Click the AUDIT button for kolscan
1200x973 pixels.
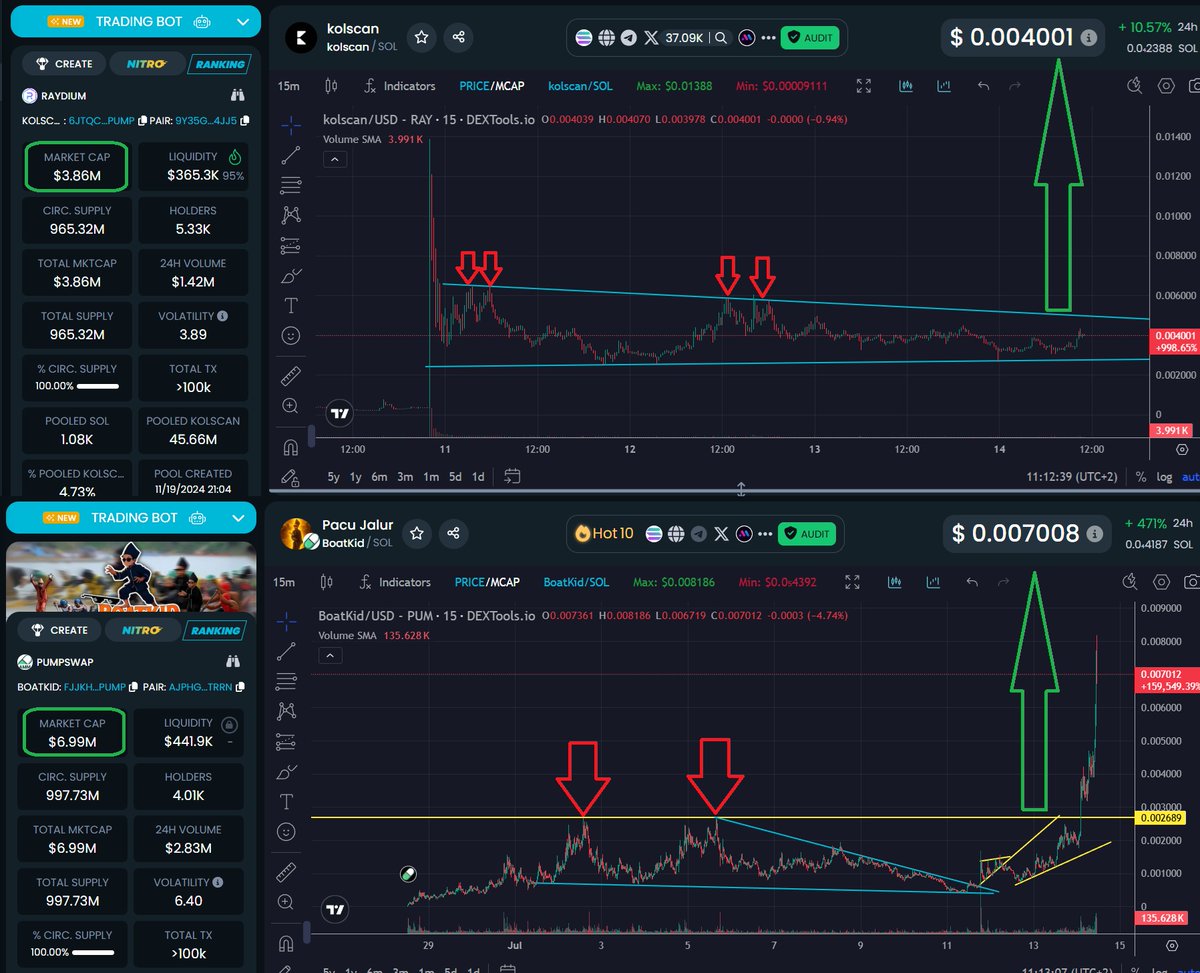tap(810, 38)
